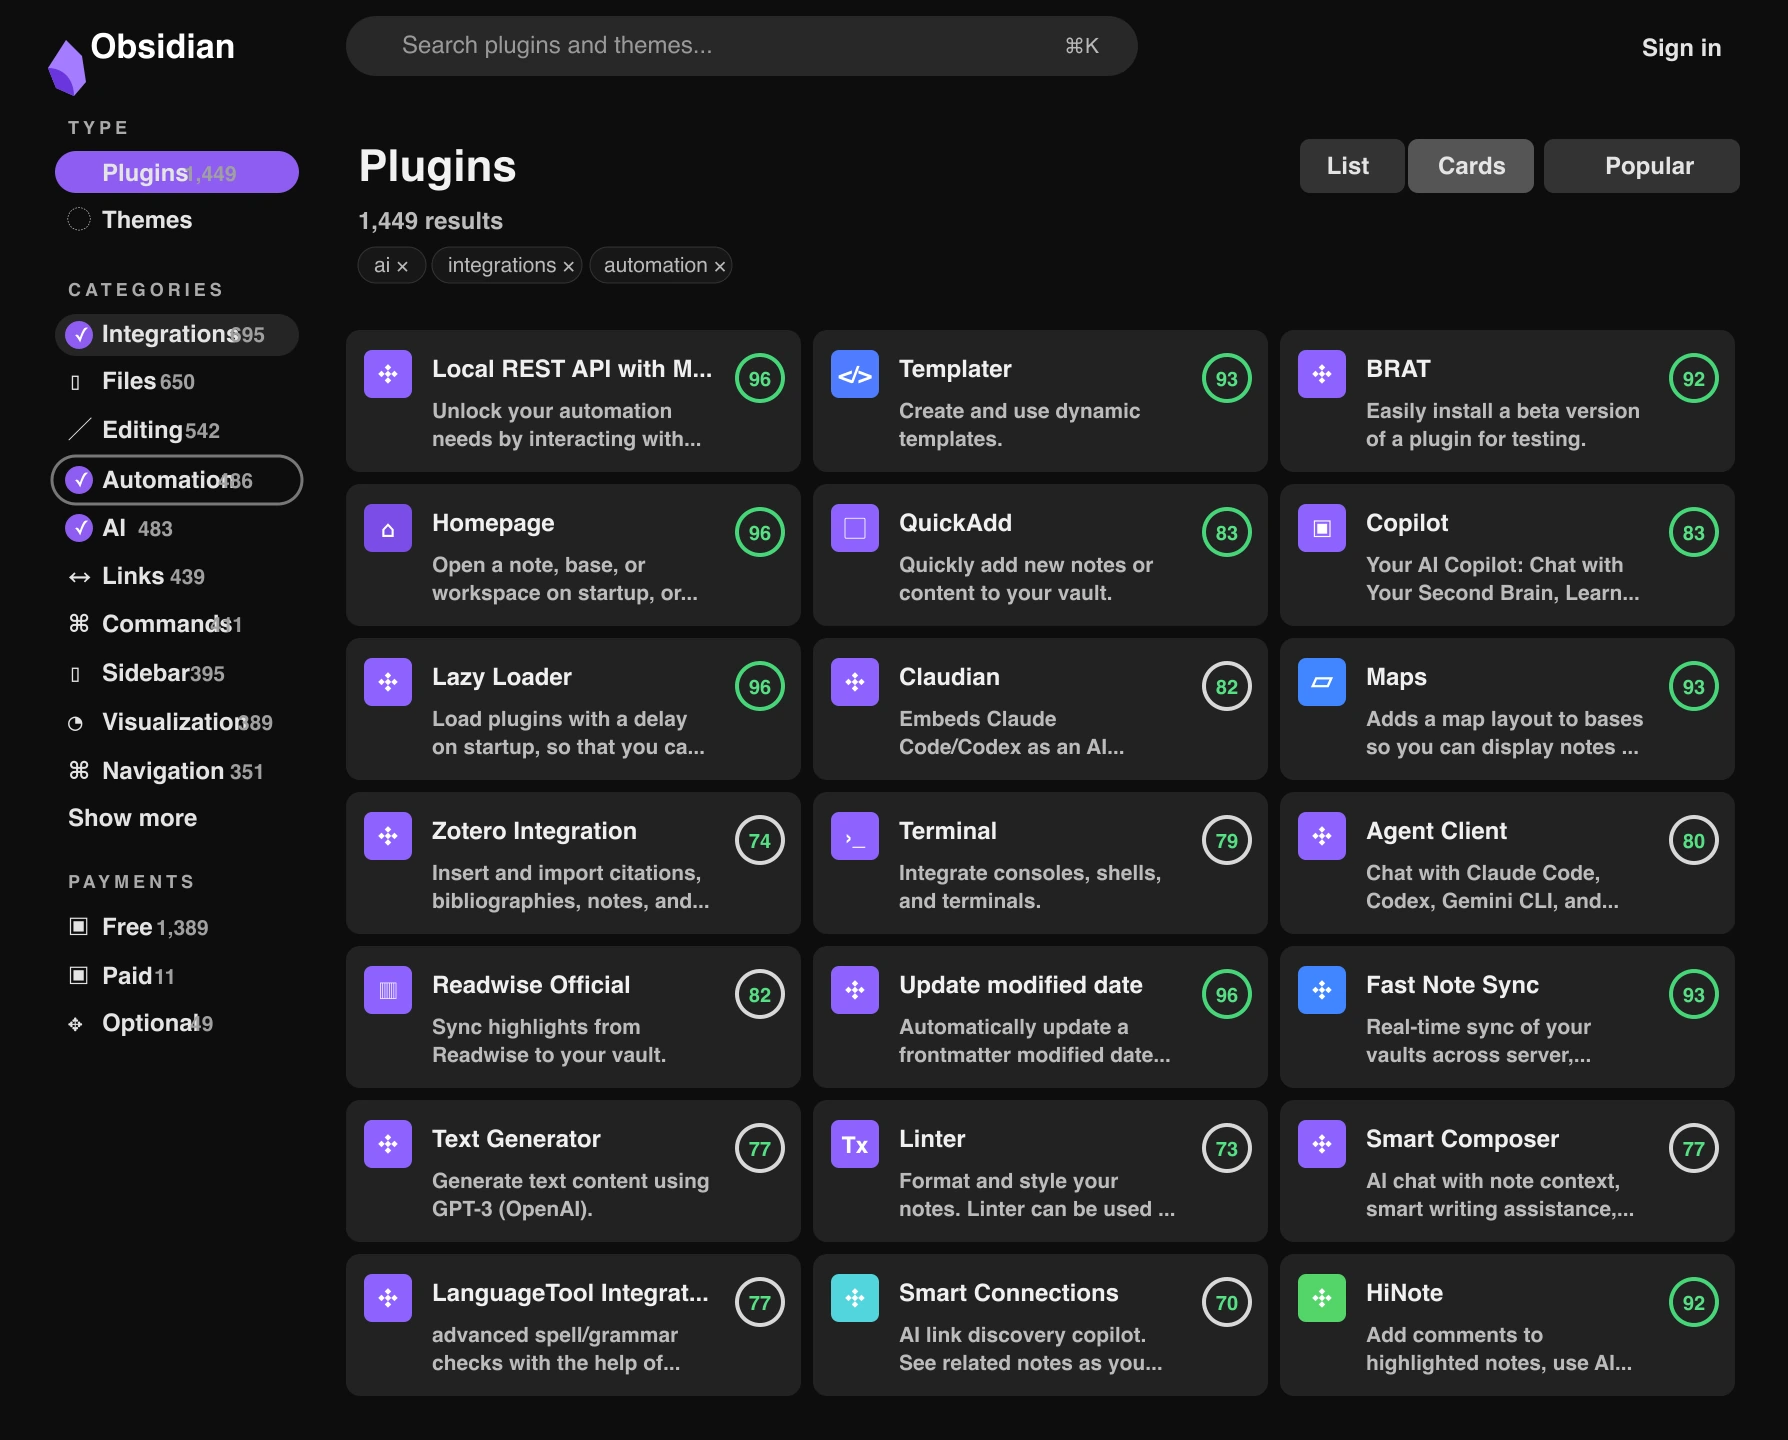The height and width of the screenshot is (1440, 1788).
Task: Click the 70 score badge on Smart Connections
Action: (x=1227, y=1303)
